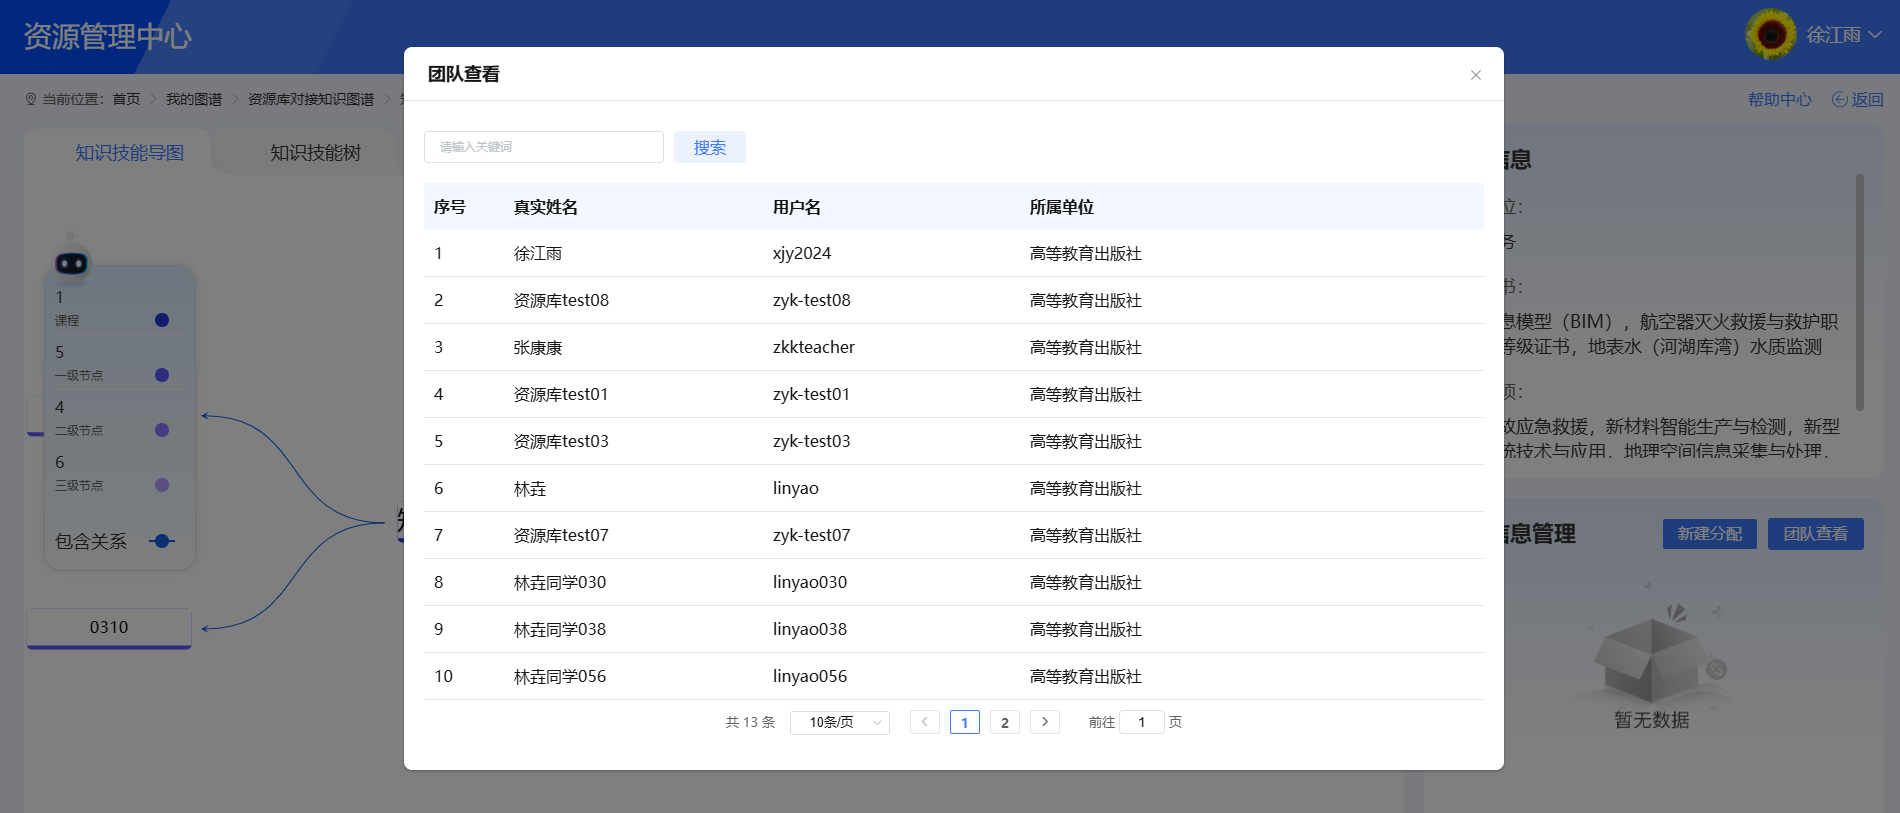Select page 1 in pagination
The height and width of the screenshot is (813, 1900).
(x=964, y=722)
